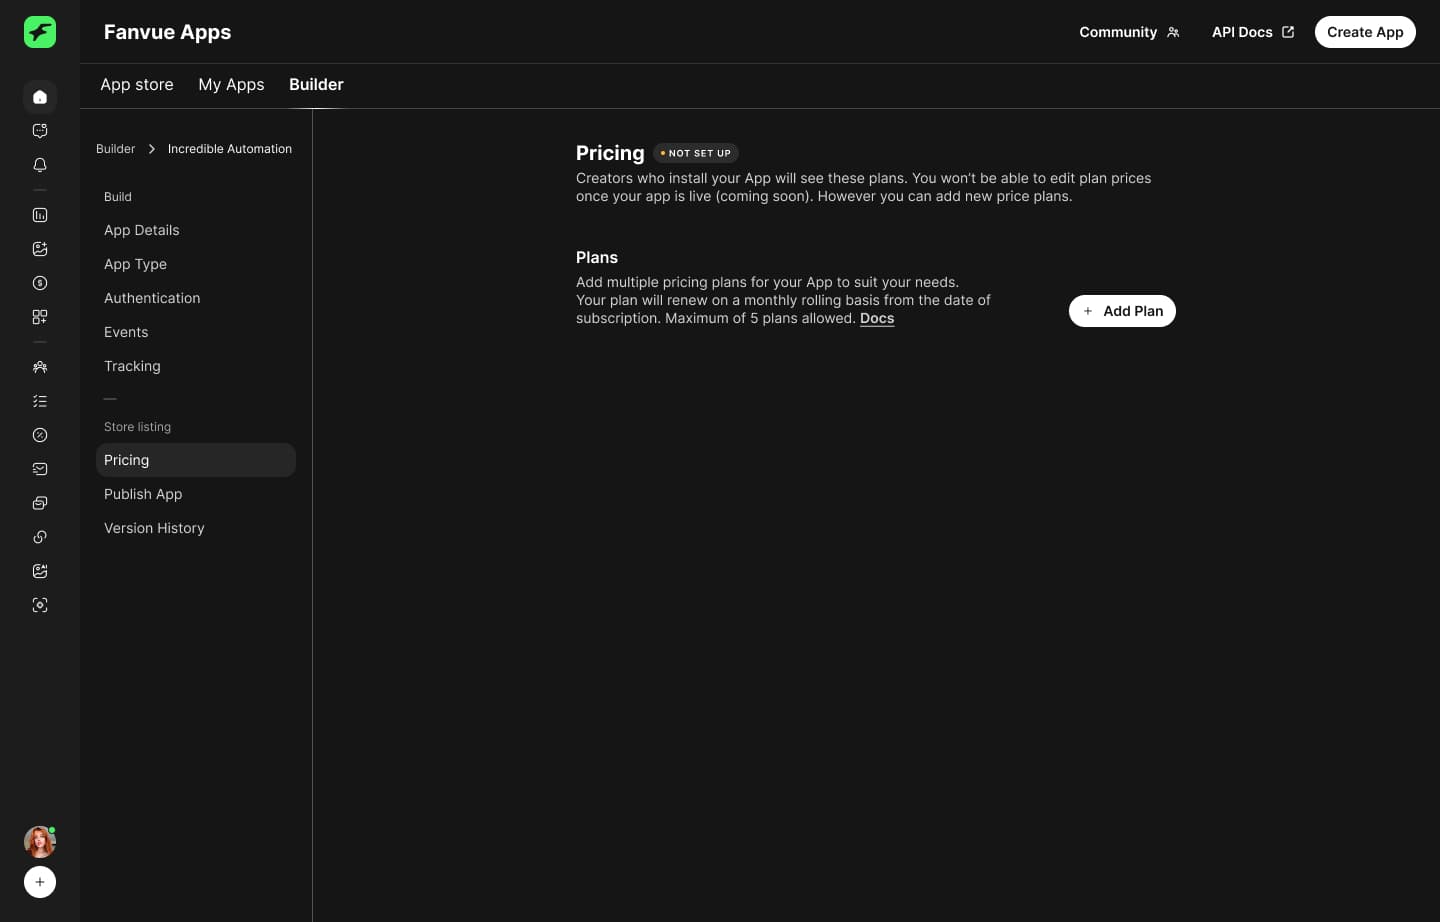Open the checklist icon in sidebar
Image resolution: width=1440 pixels, height=922 pixels.
point(40,401)
